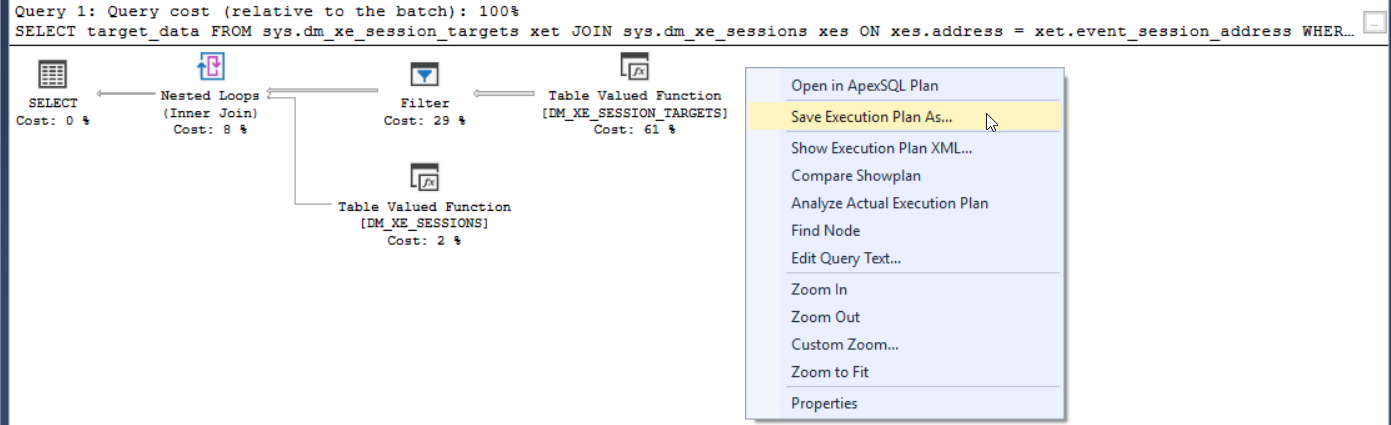Screen dimensions: 1391x425
Task: Click the SELECT operator icon
Action: (52, 75)
